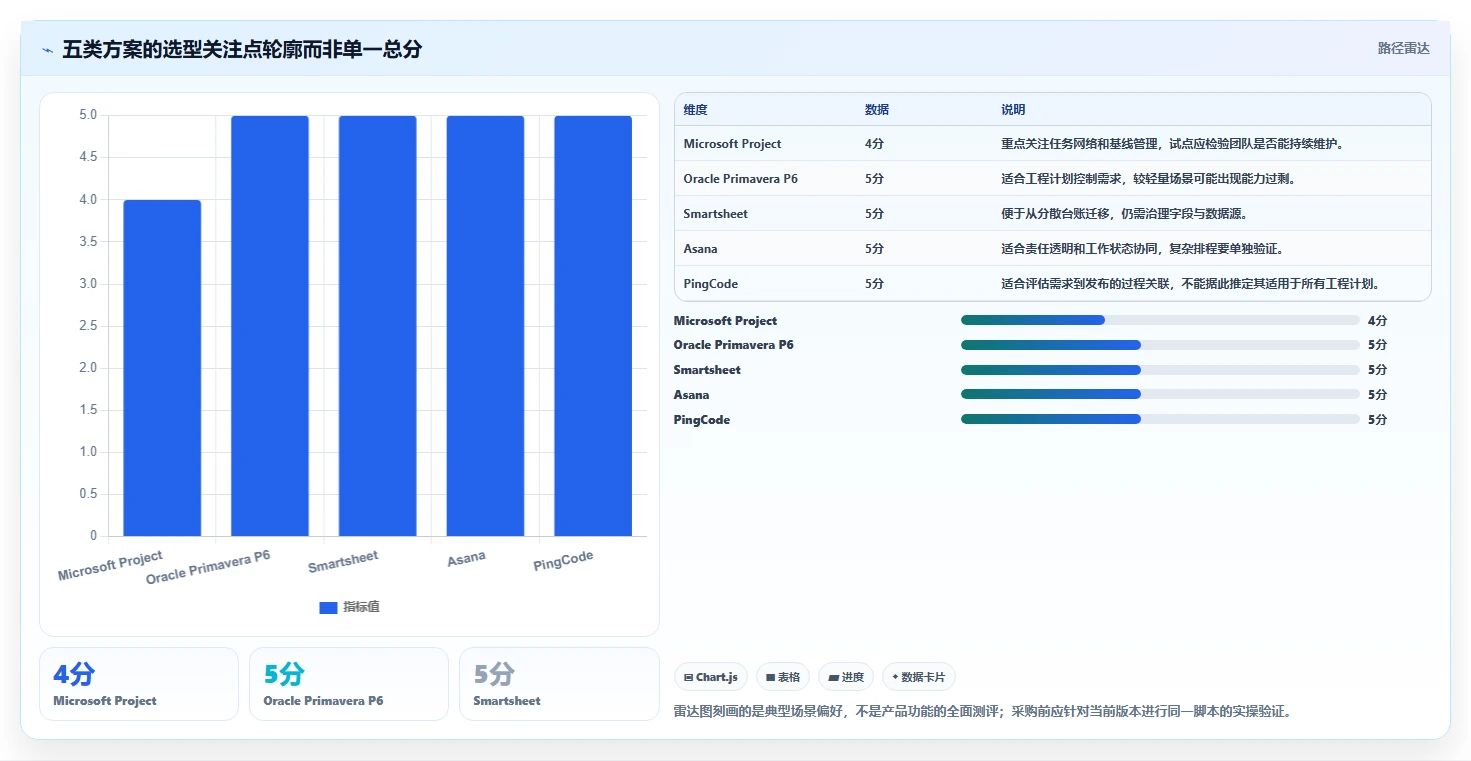Click the blue legend swatch for 指标值
1471x761 pixels.
(x=328, y=607)
